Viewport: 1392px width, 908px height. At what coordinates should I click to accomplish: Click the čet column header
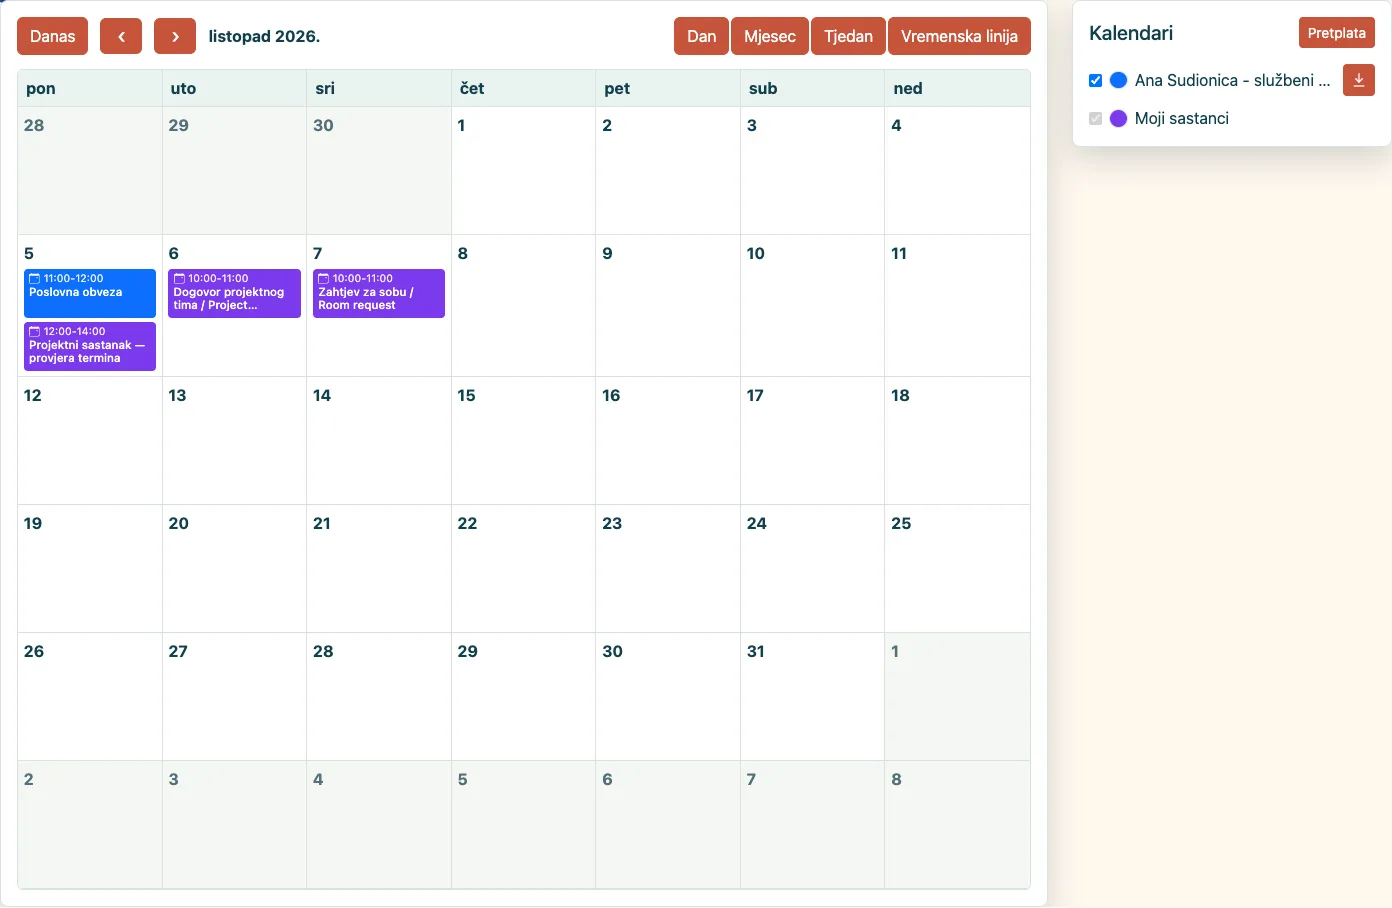(523, 88)
